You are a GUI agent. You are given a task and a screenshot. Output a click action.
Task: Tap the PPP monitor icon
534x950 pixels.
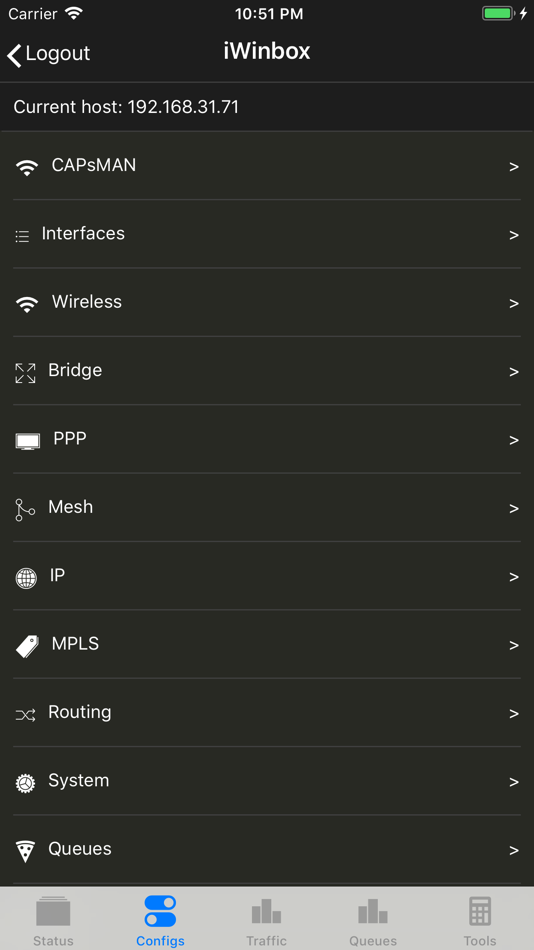pos(27,441)
